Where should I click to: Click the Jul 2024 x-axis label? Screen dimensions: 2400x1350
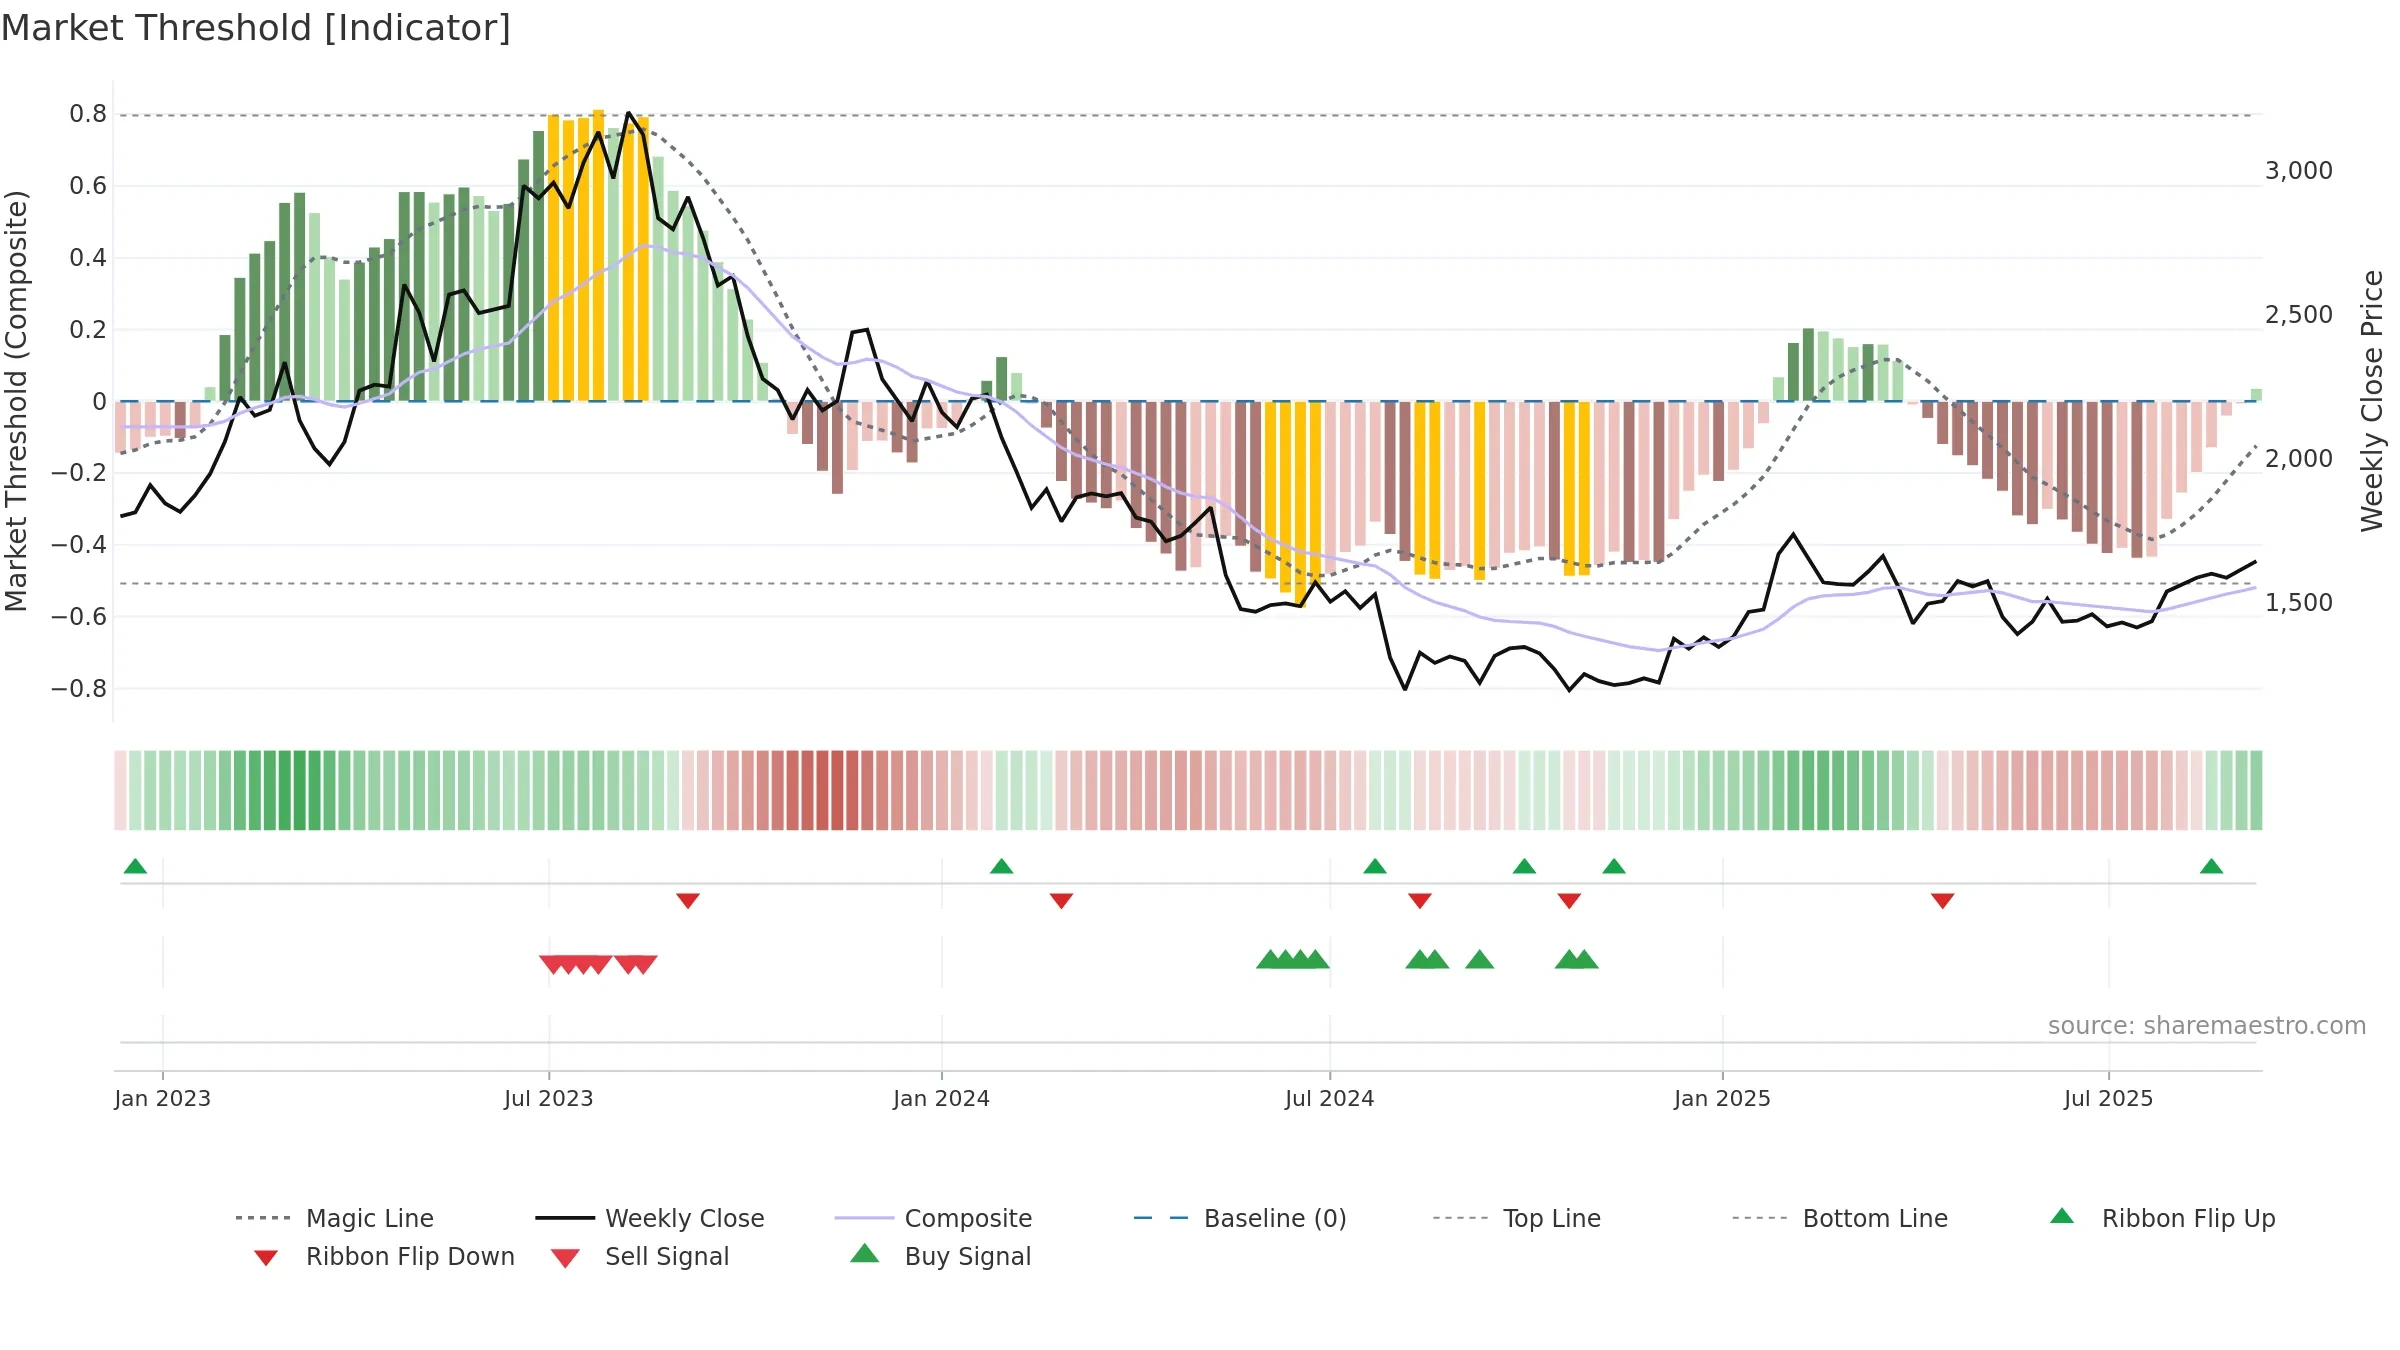[1330, 1098]
